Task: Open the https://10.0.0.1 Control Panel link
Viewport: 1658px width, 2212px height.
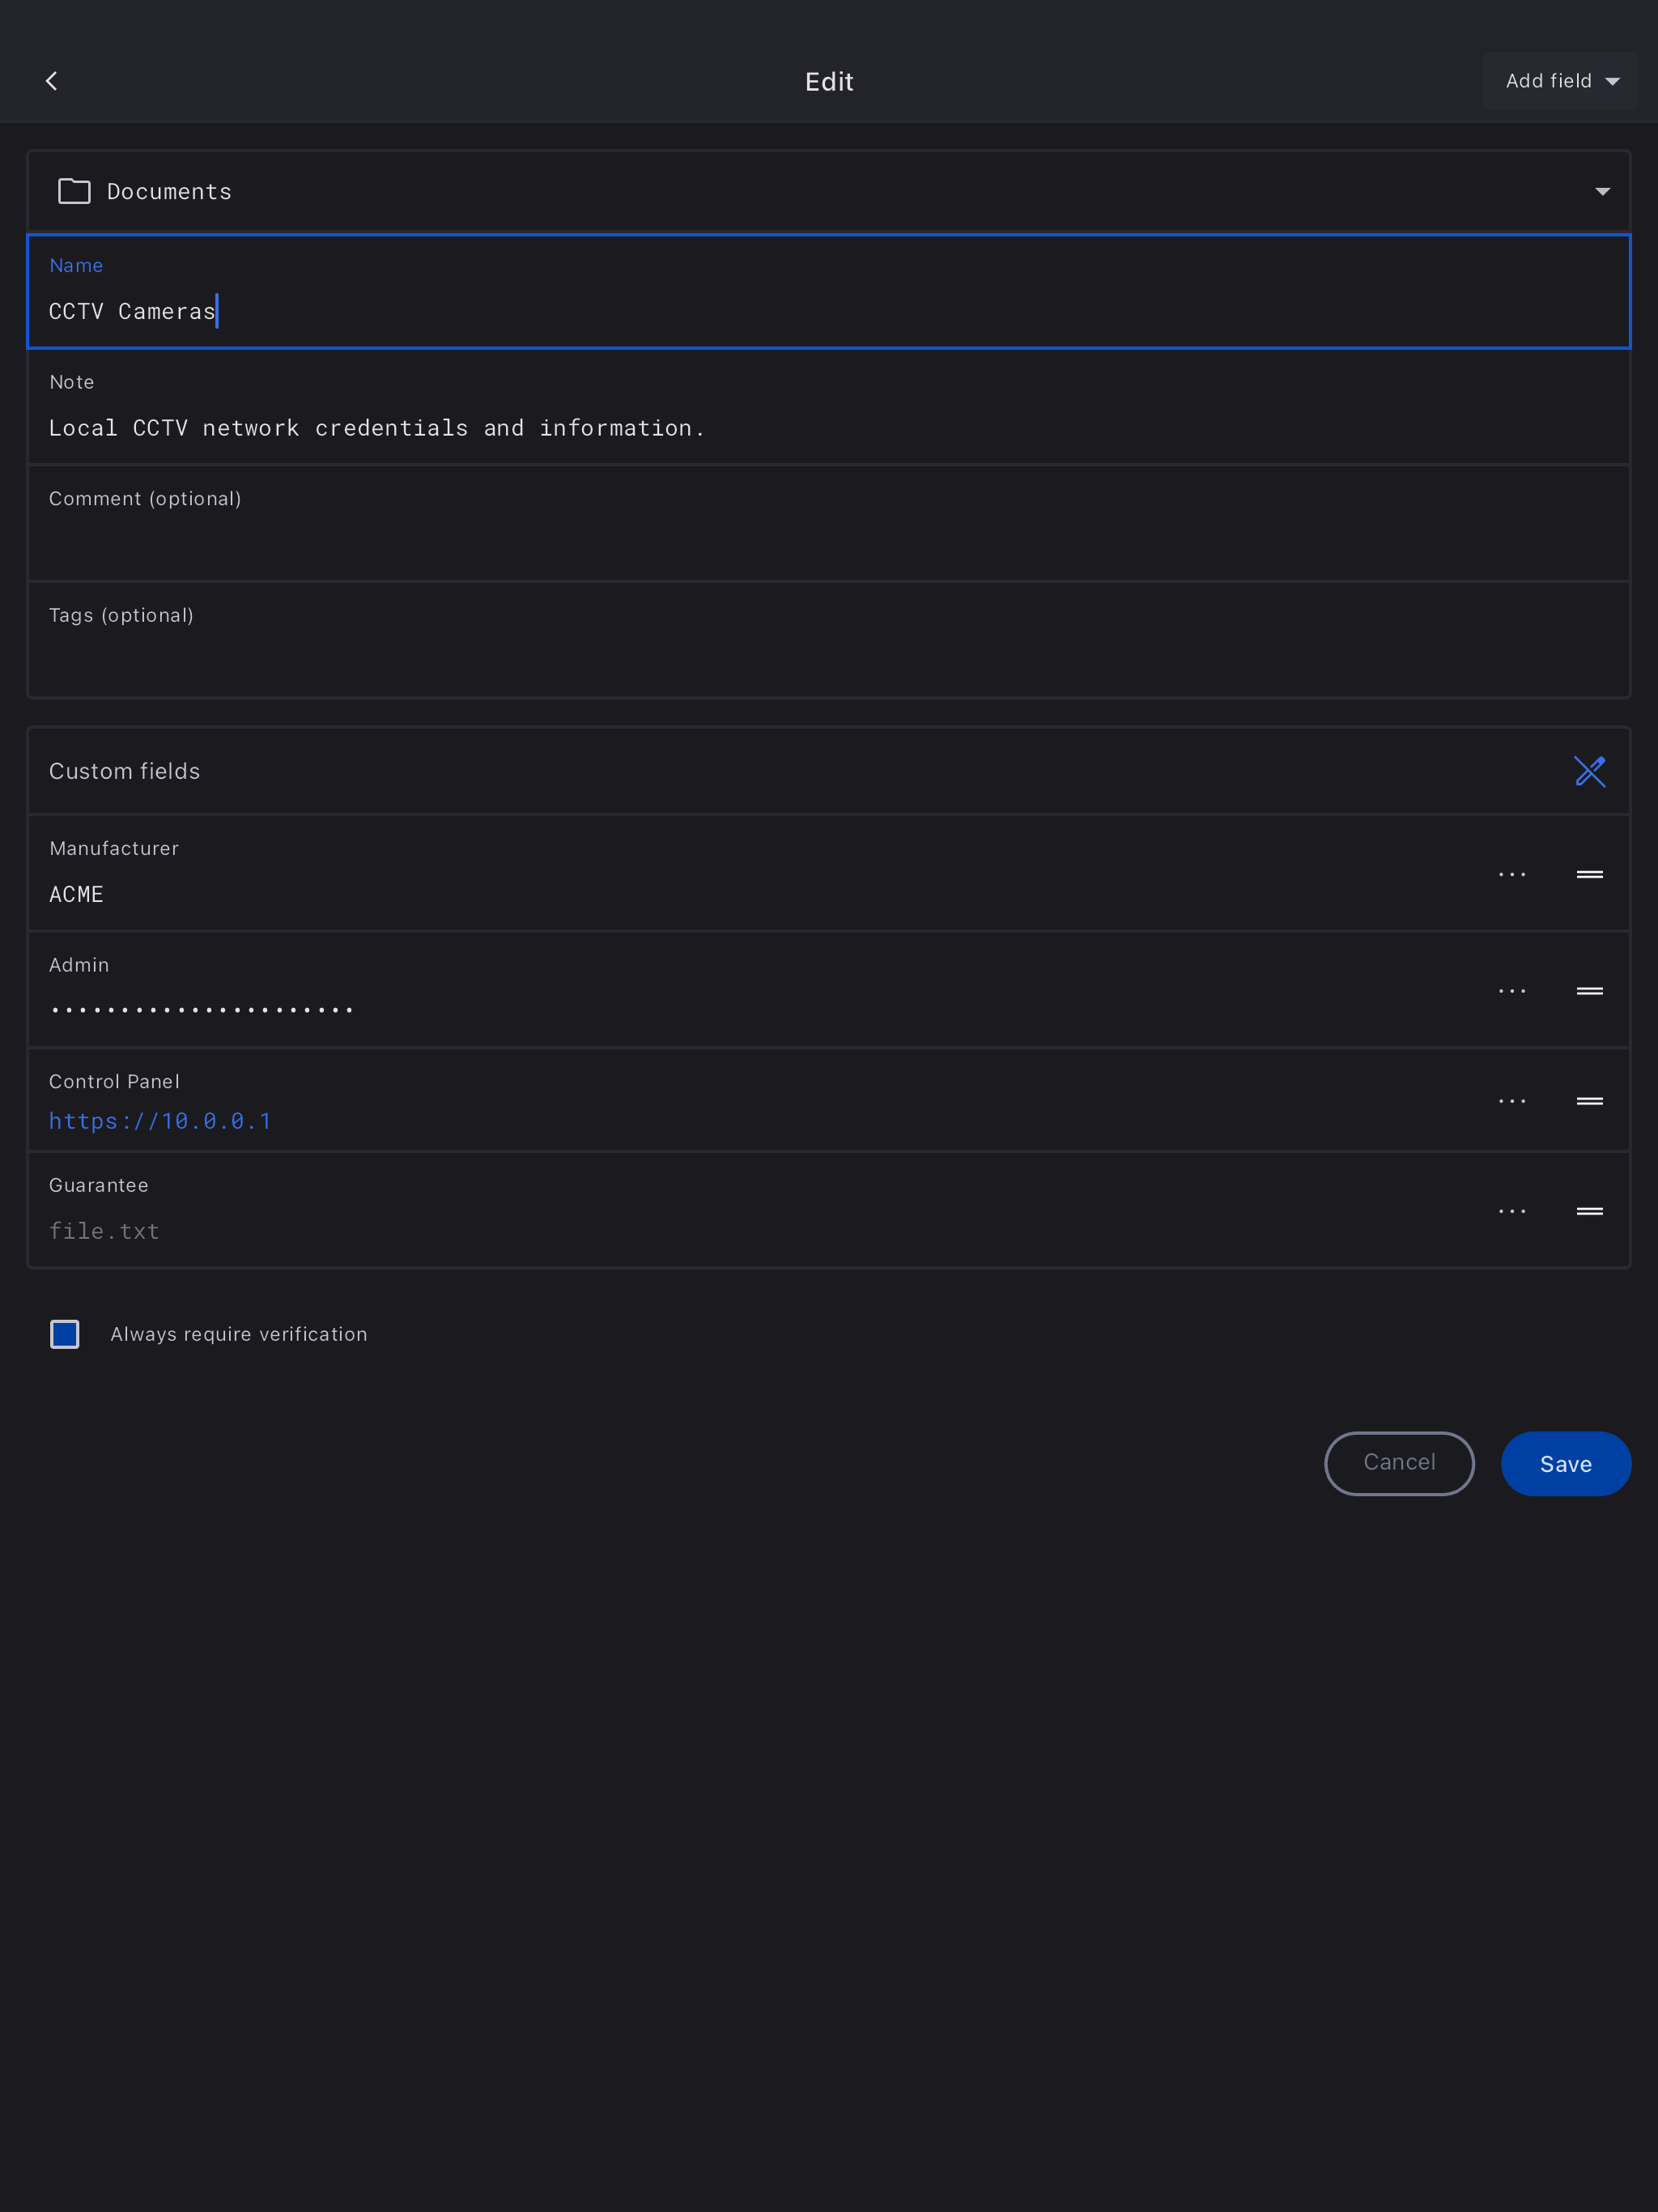Action: 160,1121
